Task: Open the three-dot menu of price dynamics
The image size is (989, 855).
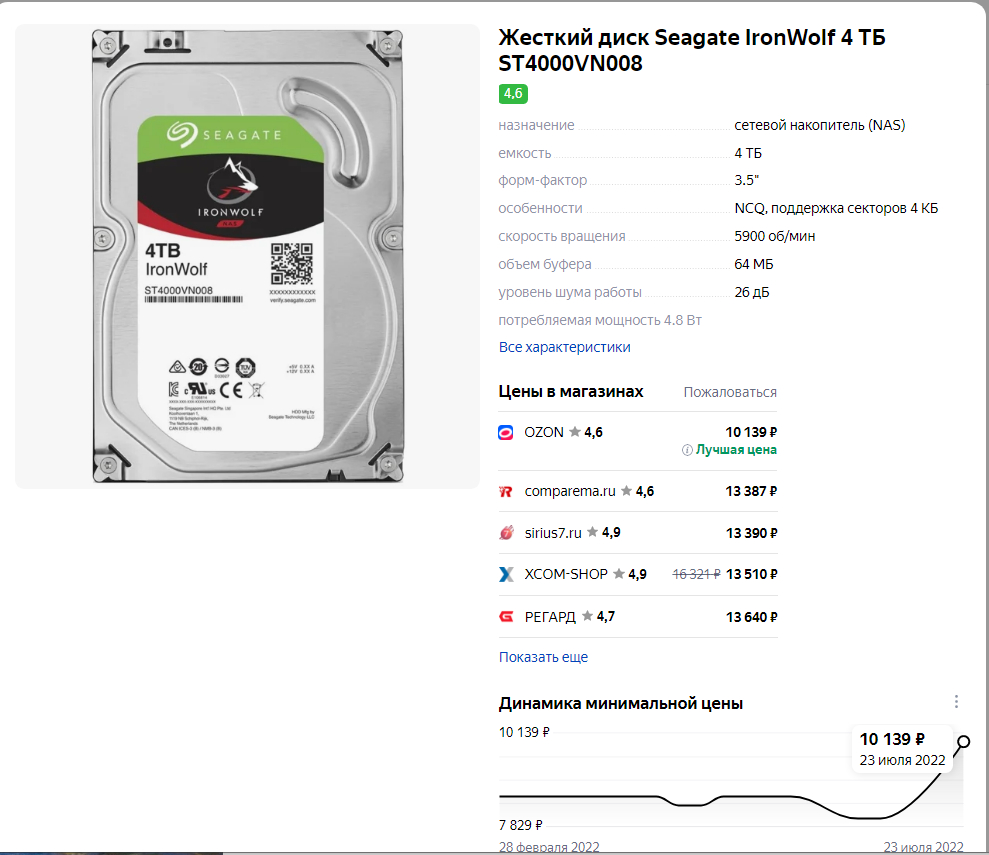Action: coord(956,702)
